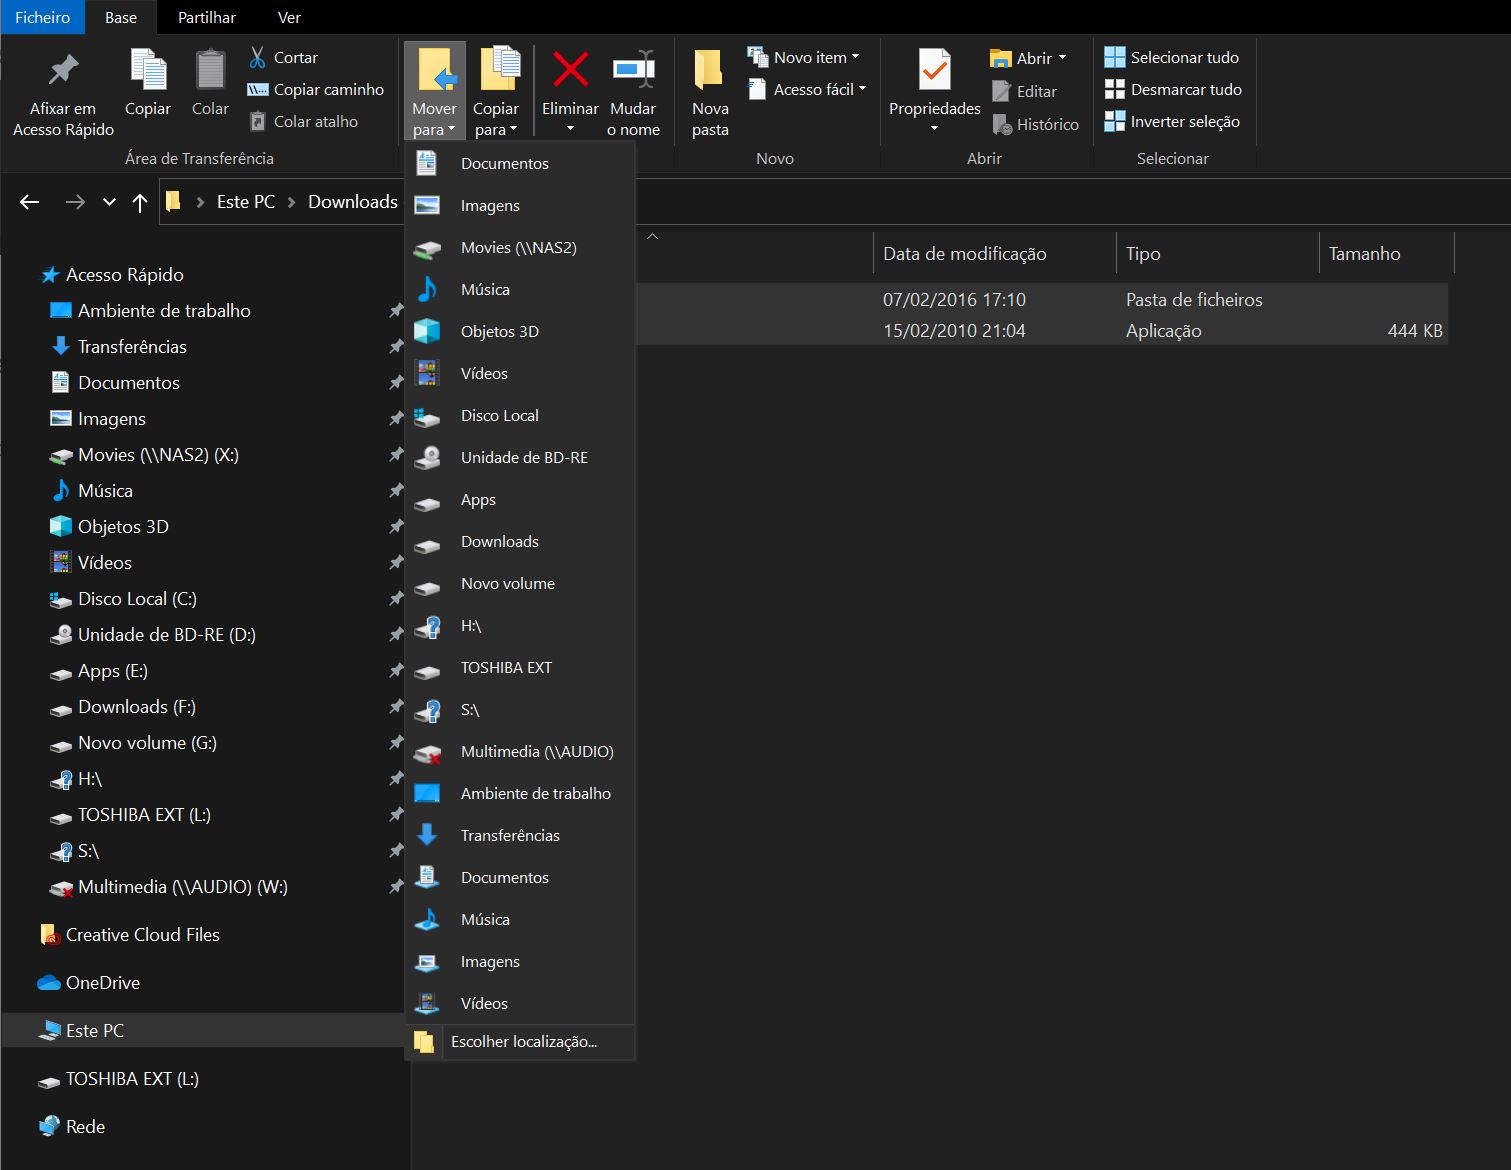Choose TOSHIBA EXT in Mover para menu
The width and height of the screenshot is (1511, 1170).
(x=520, y=667)
